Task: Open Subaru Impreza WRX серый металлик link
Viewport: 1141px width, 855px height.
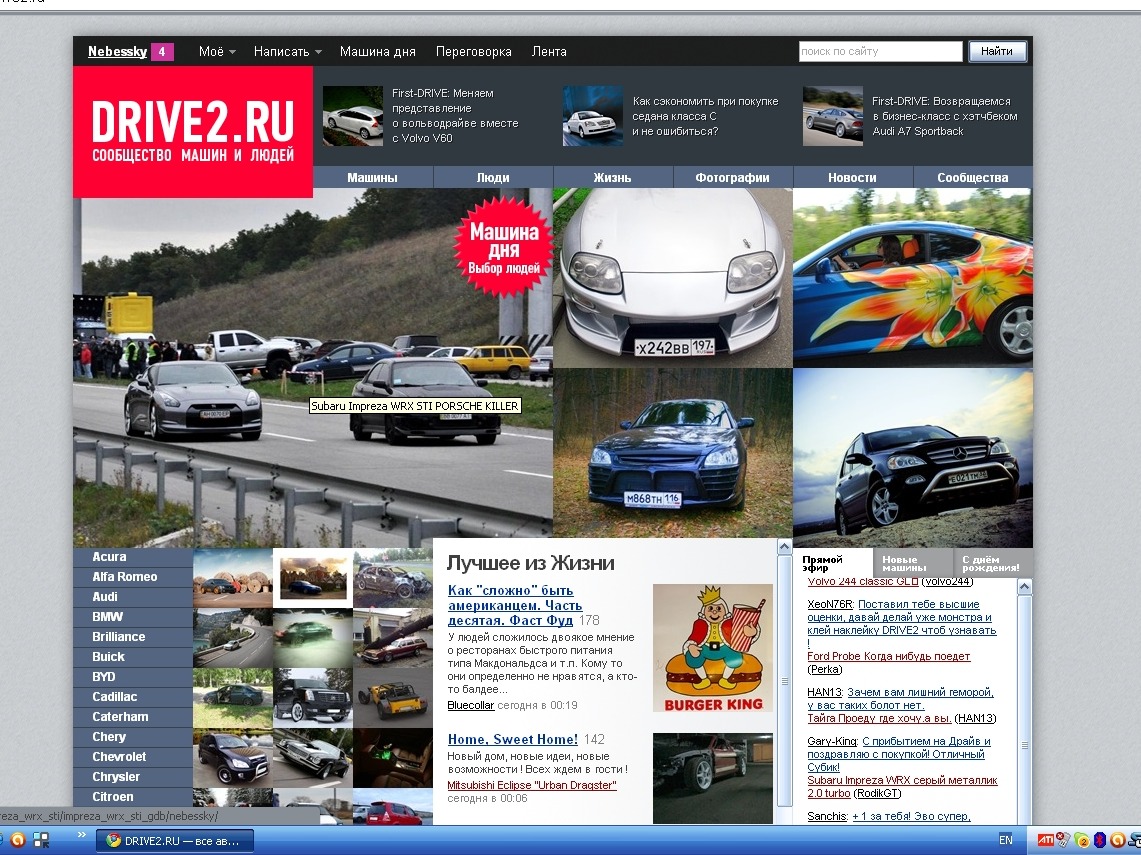Action: 902,787
